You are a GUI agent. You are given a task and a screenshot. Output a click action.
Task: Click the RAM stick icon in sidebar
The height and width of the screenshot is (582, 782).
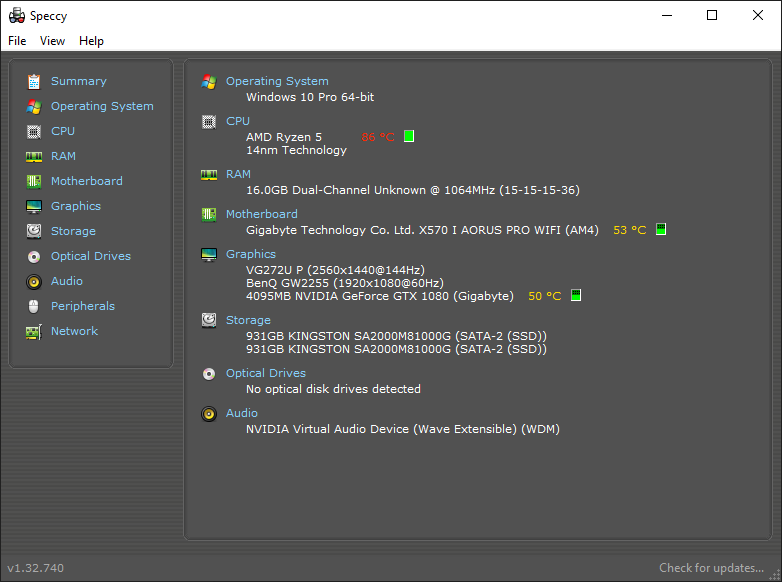[34, 157]
